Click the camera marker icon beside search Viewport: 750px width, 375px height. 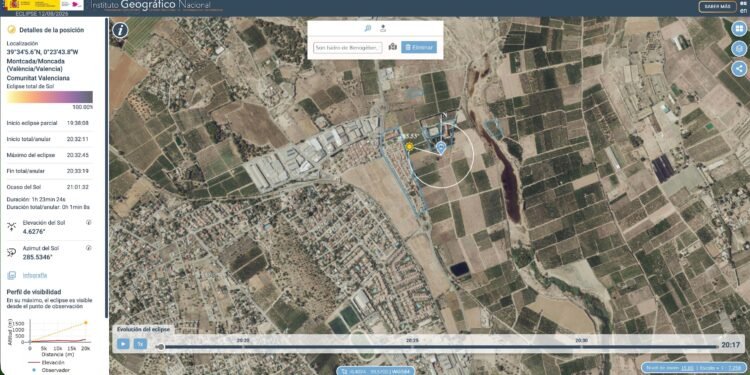tap(393, 47)
